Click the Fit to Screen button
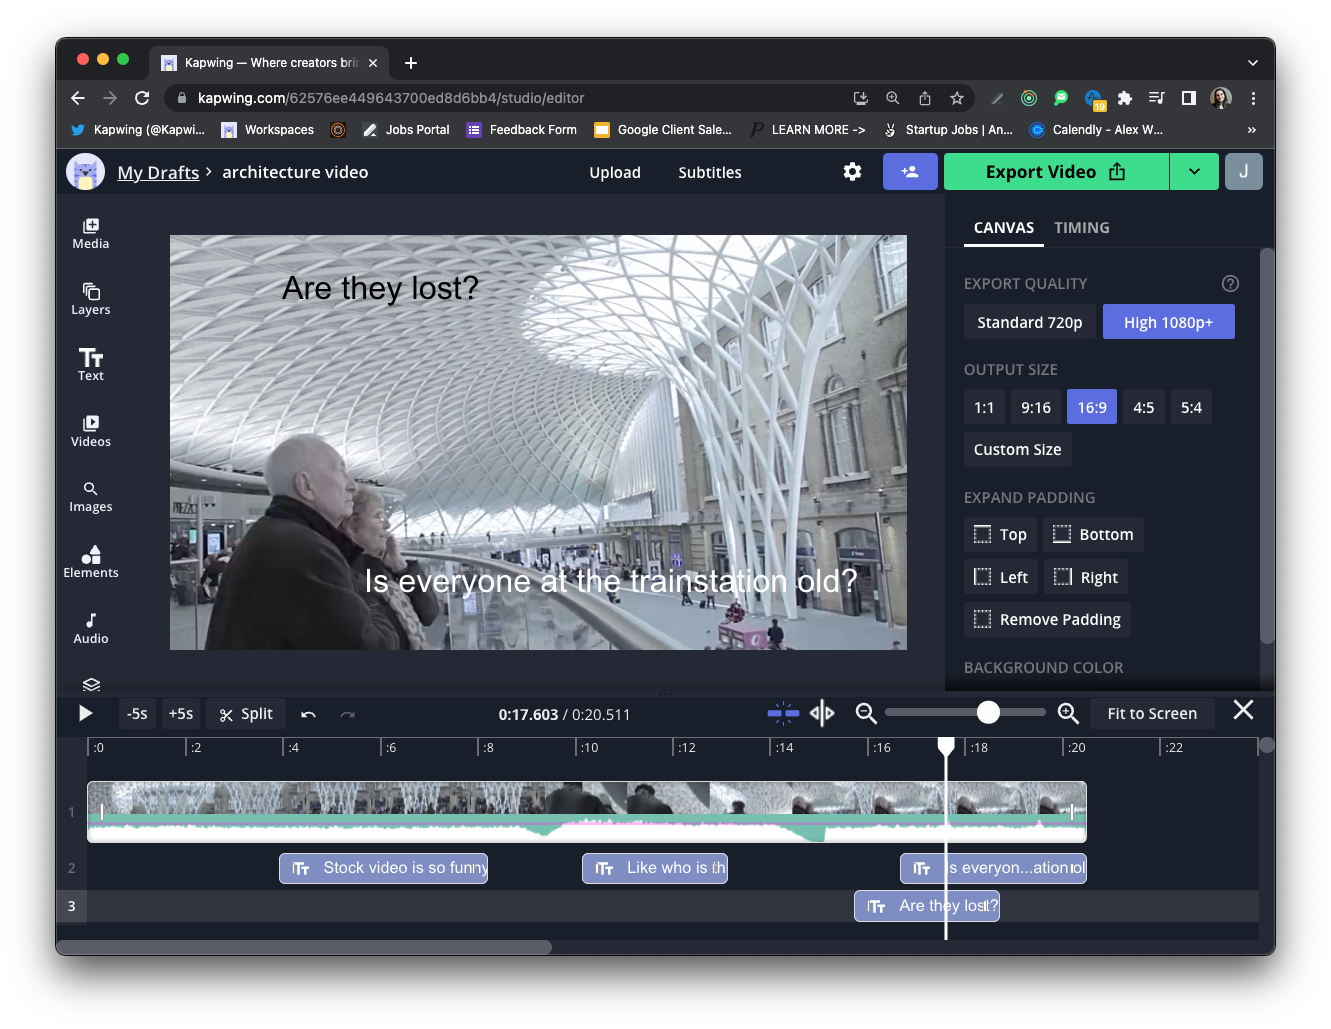The image size is (1331, 1029). point(1151,713)
